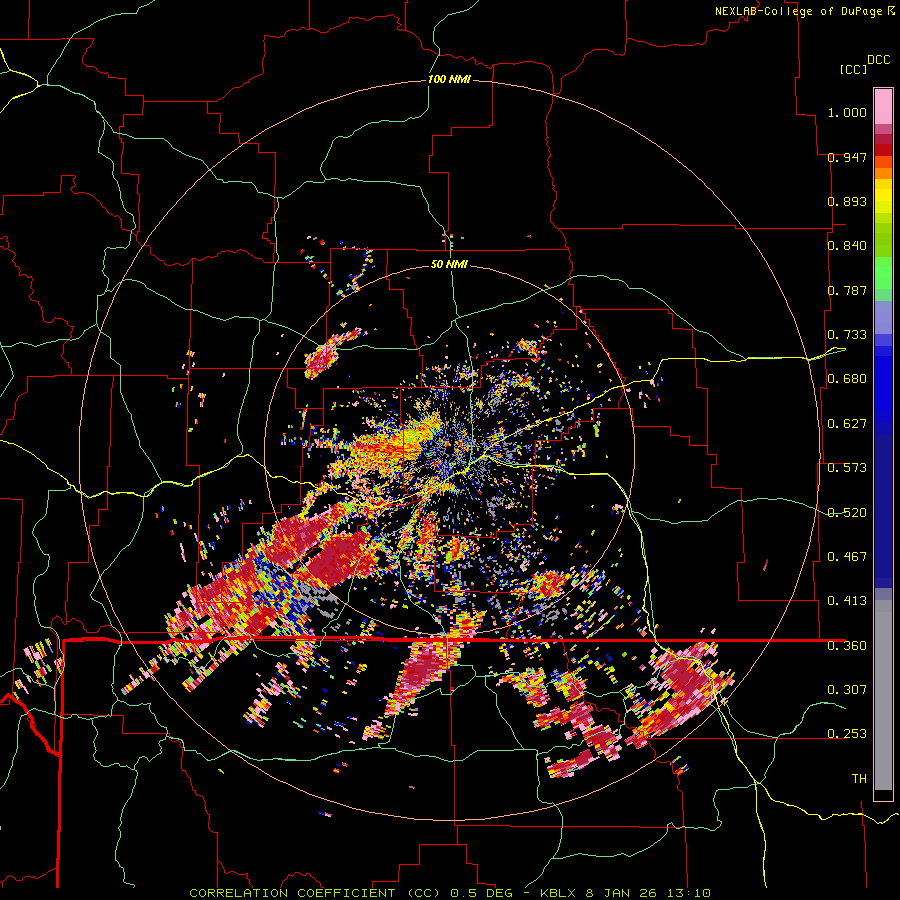Click the TH legend label
The width and height of the screenshot is (900, 900).
click(859, 779)
